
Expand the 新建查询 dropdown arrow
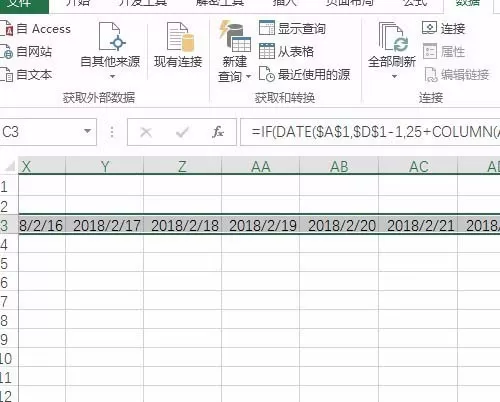click(248, 77)
